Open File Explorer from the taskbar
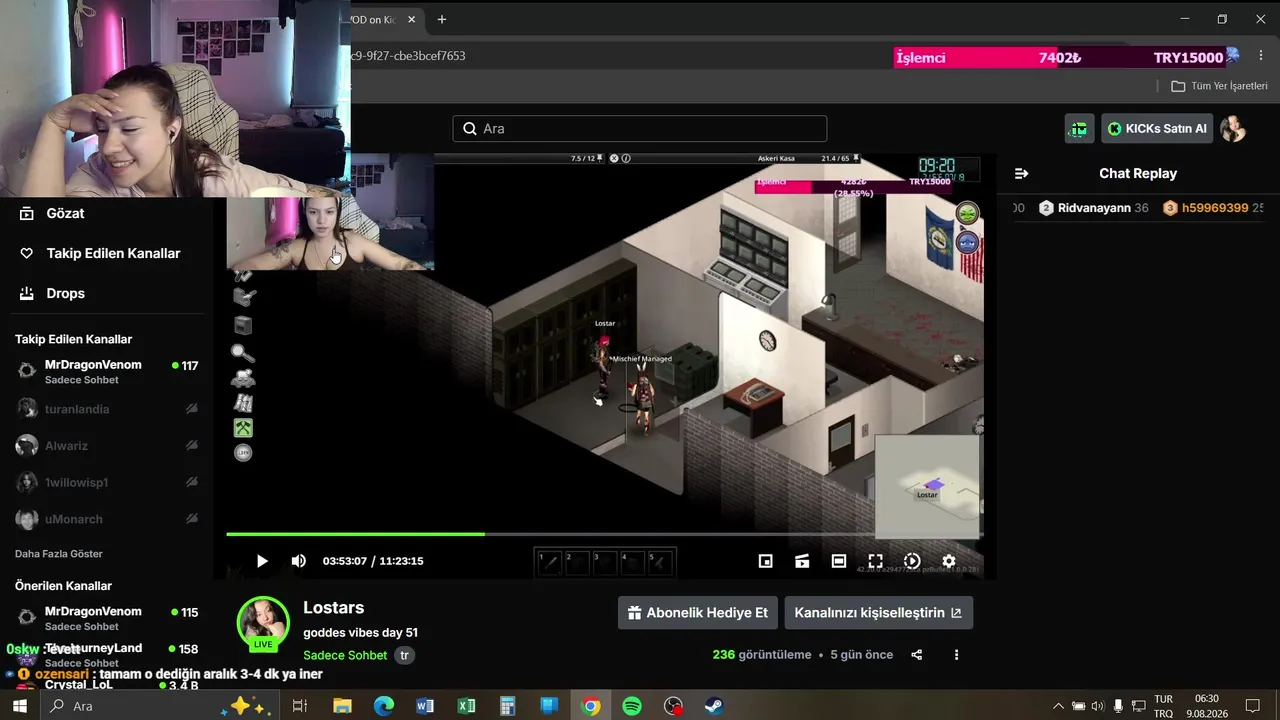This screenshot has height=720, width=1280. (x=342, y=706)
